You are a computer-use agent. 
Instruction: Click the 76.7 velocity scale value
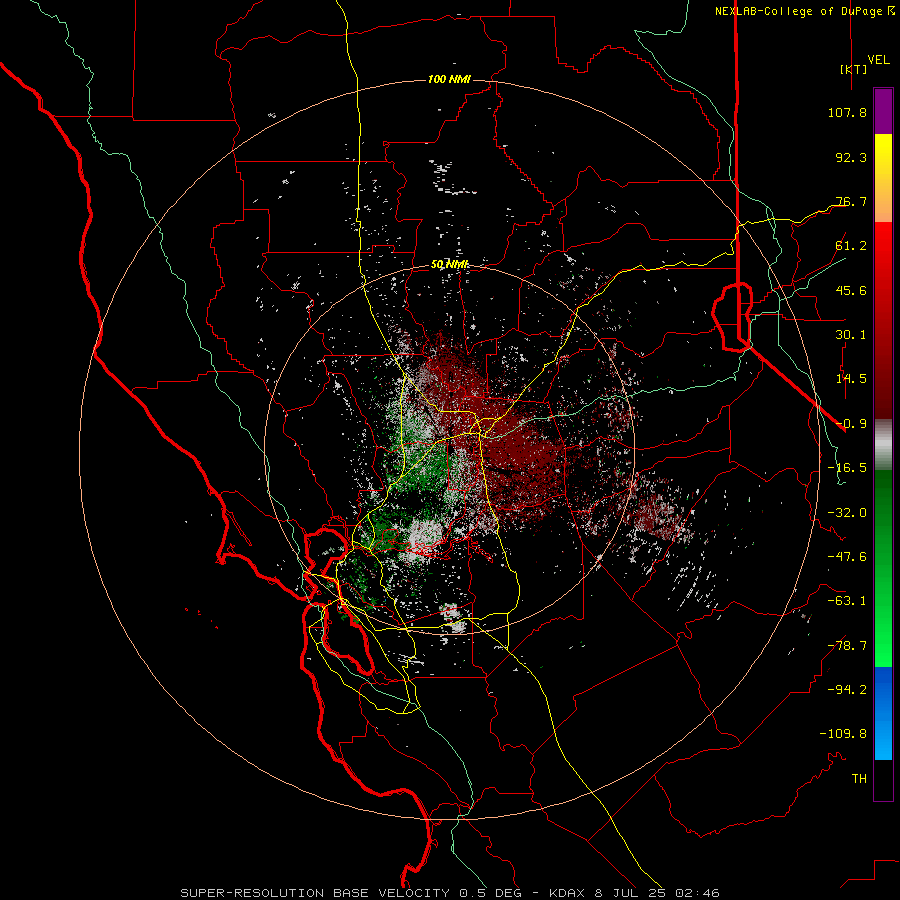(851, 201)
